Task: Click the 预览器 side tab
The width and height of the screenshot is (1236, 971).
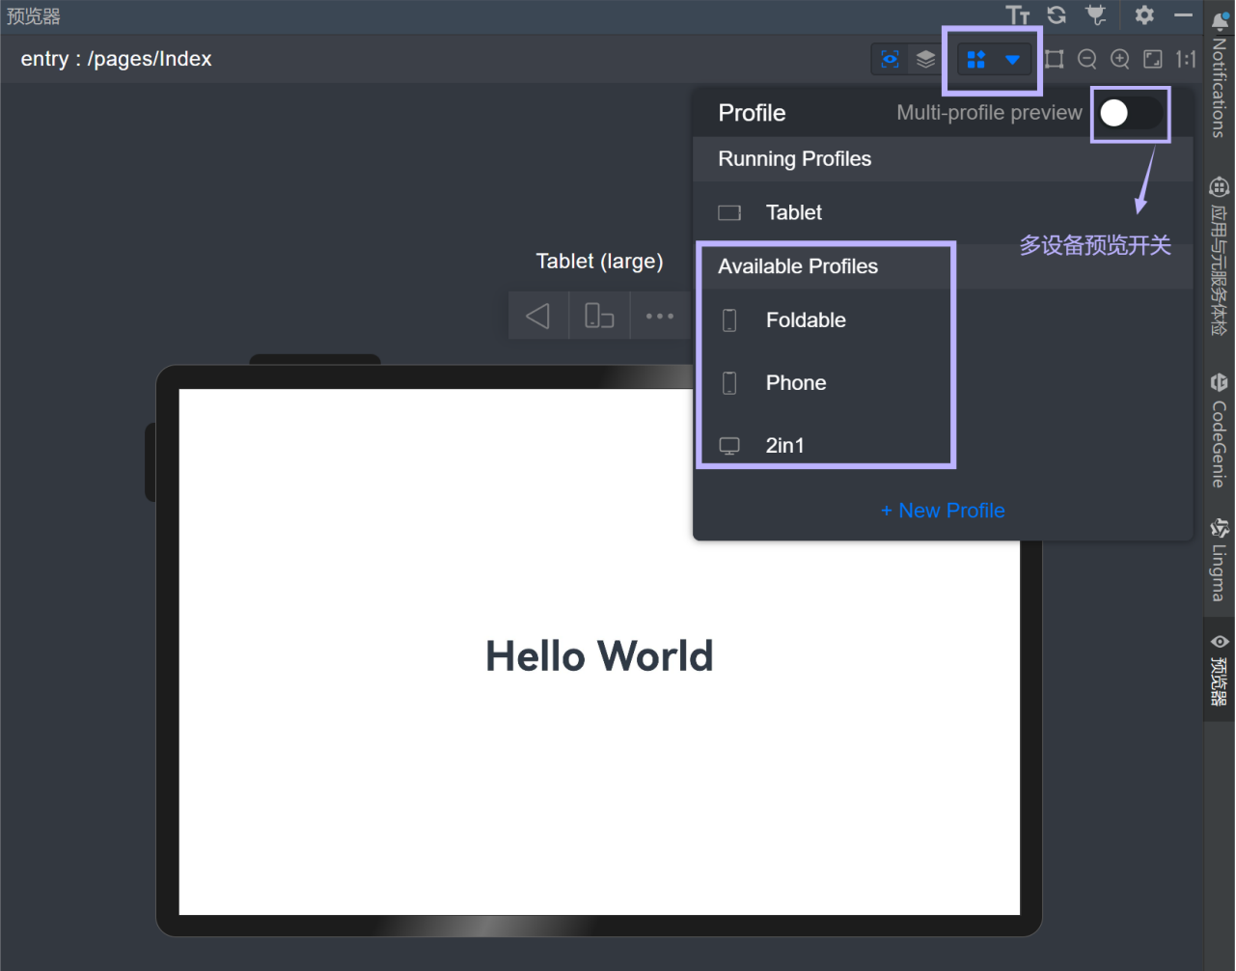Action: 1218,669
